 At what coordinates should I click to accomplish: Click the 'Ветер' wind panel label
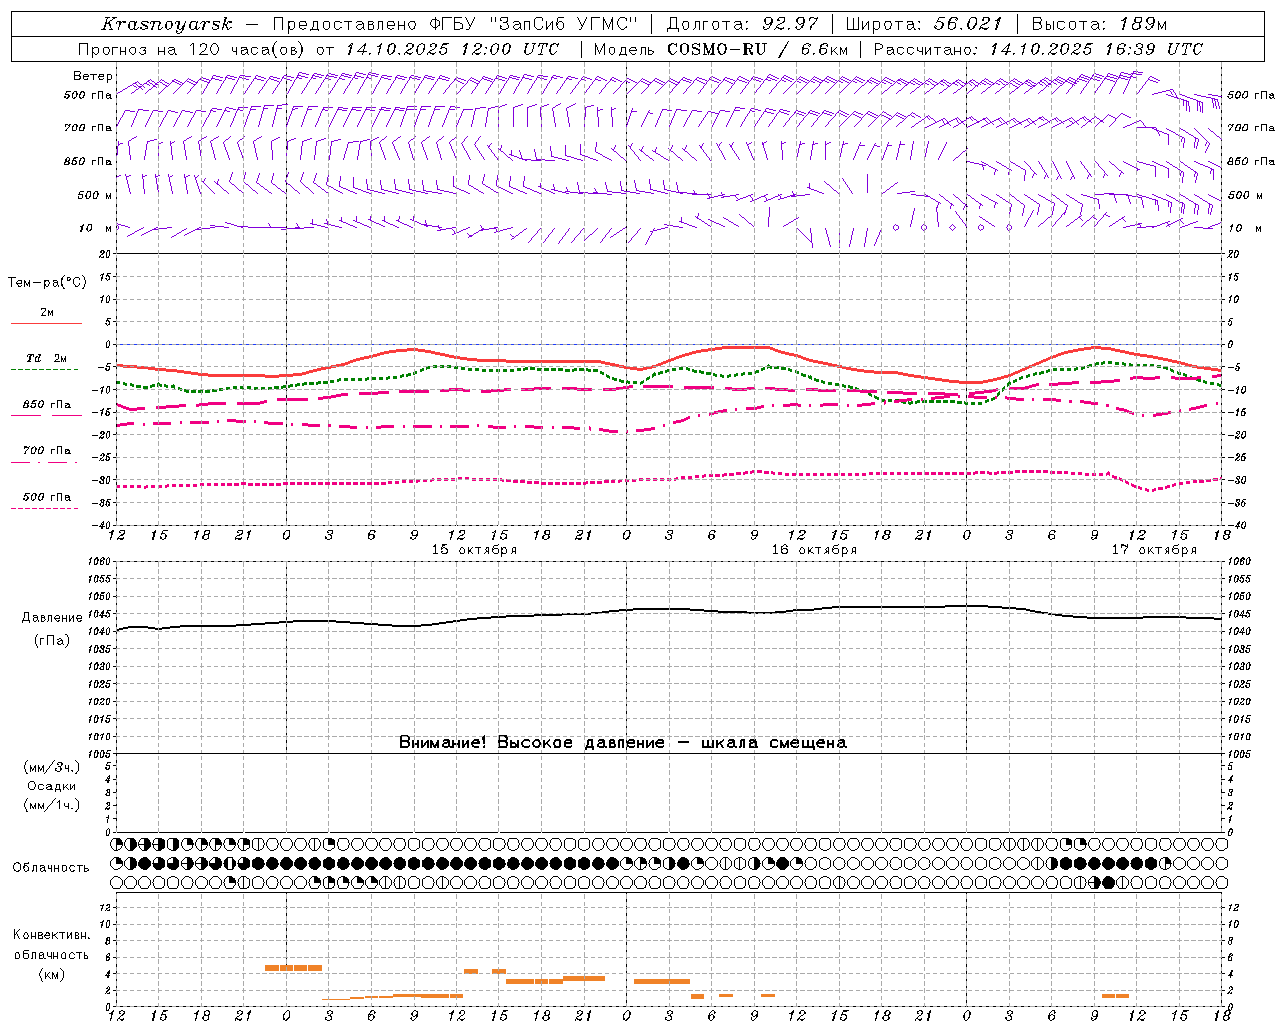point(92,76)
